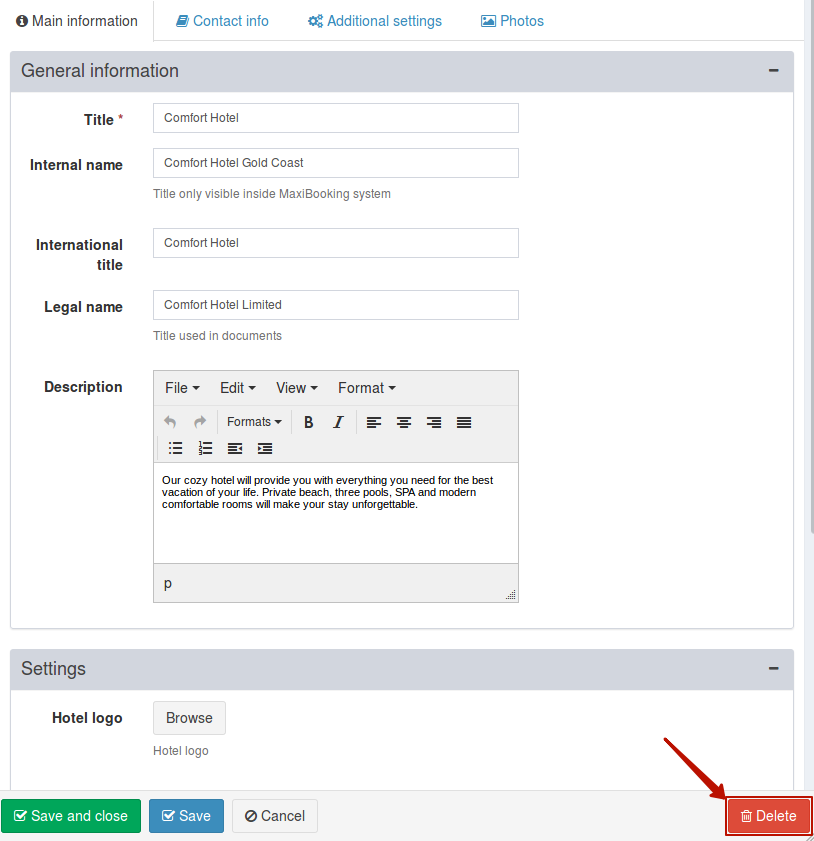
Task: Apply italic formatting to description text
Action: [x=338, y=422]
